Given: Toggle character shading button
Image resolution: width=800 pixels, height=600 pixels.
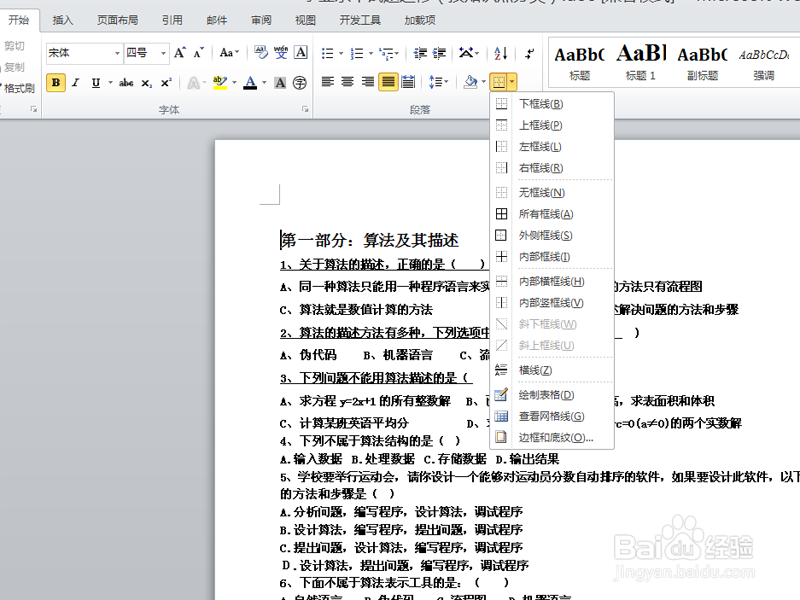Looking at the screenshot, I should coord(280,83).
